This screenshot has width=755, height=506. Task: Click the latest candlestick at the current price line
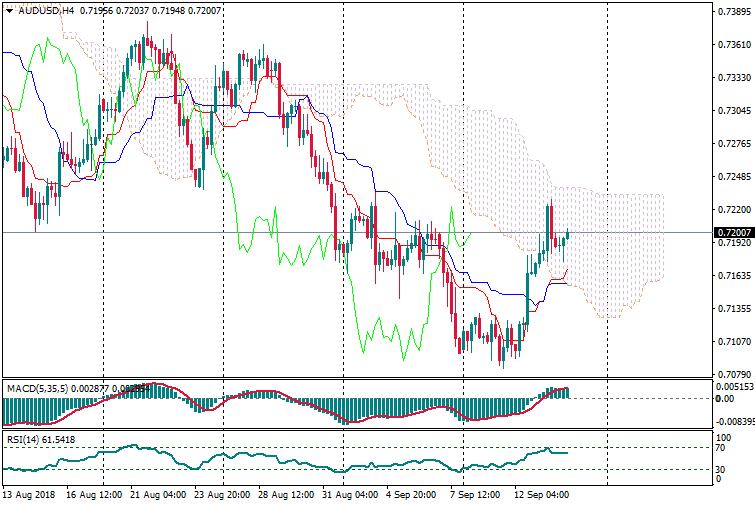point(567,235)
